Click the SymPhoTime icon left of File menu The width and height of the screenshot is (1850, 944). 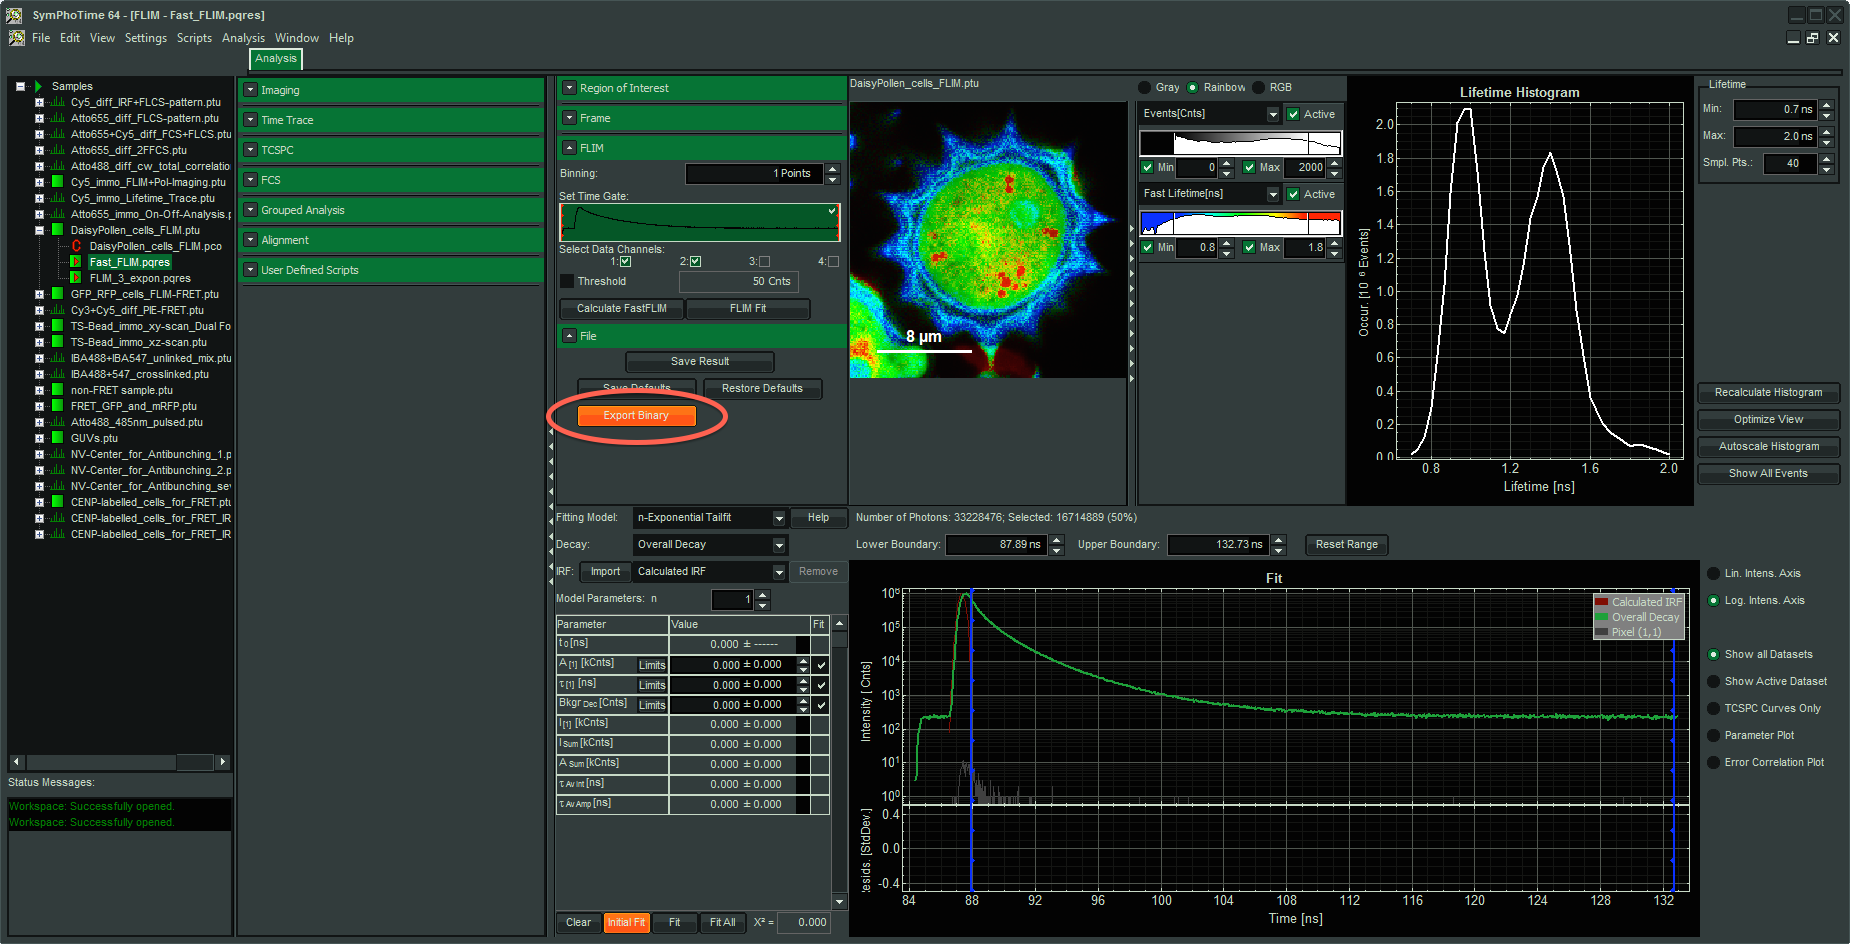(16, 38)
